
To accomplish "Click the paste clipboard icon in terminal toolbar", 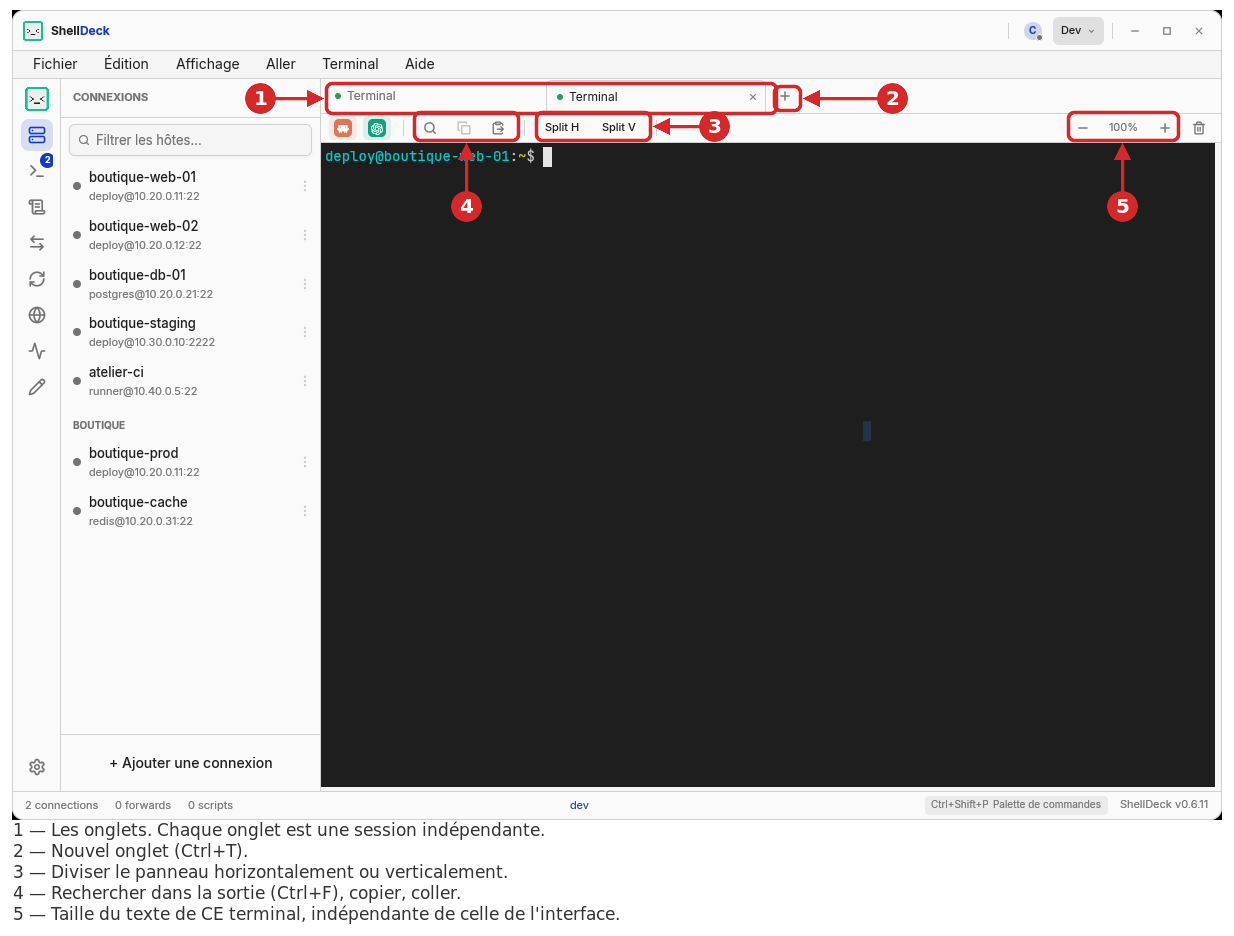I will coord(498,128).
